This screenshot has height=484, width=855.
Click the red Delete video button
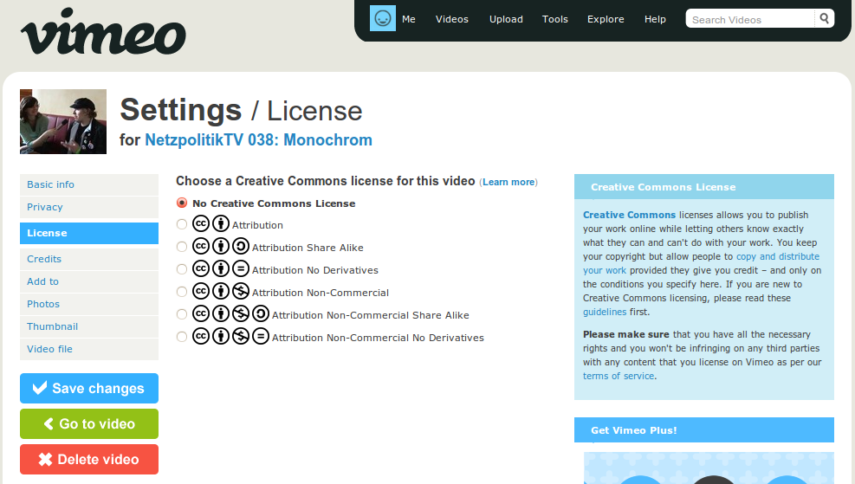point(89,460)
